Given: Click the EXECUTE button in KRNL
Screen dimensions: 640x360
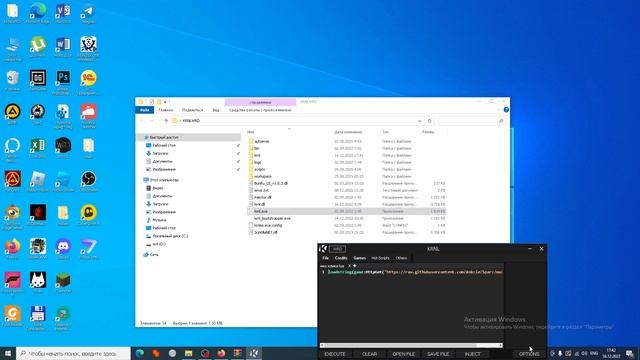Looking at the screenshot, I should (x=335, y=354).
